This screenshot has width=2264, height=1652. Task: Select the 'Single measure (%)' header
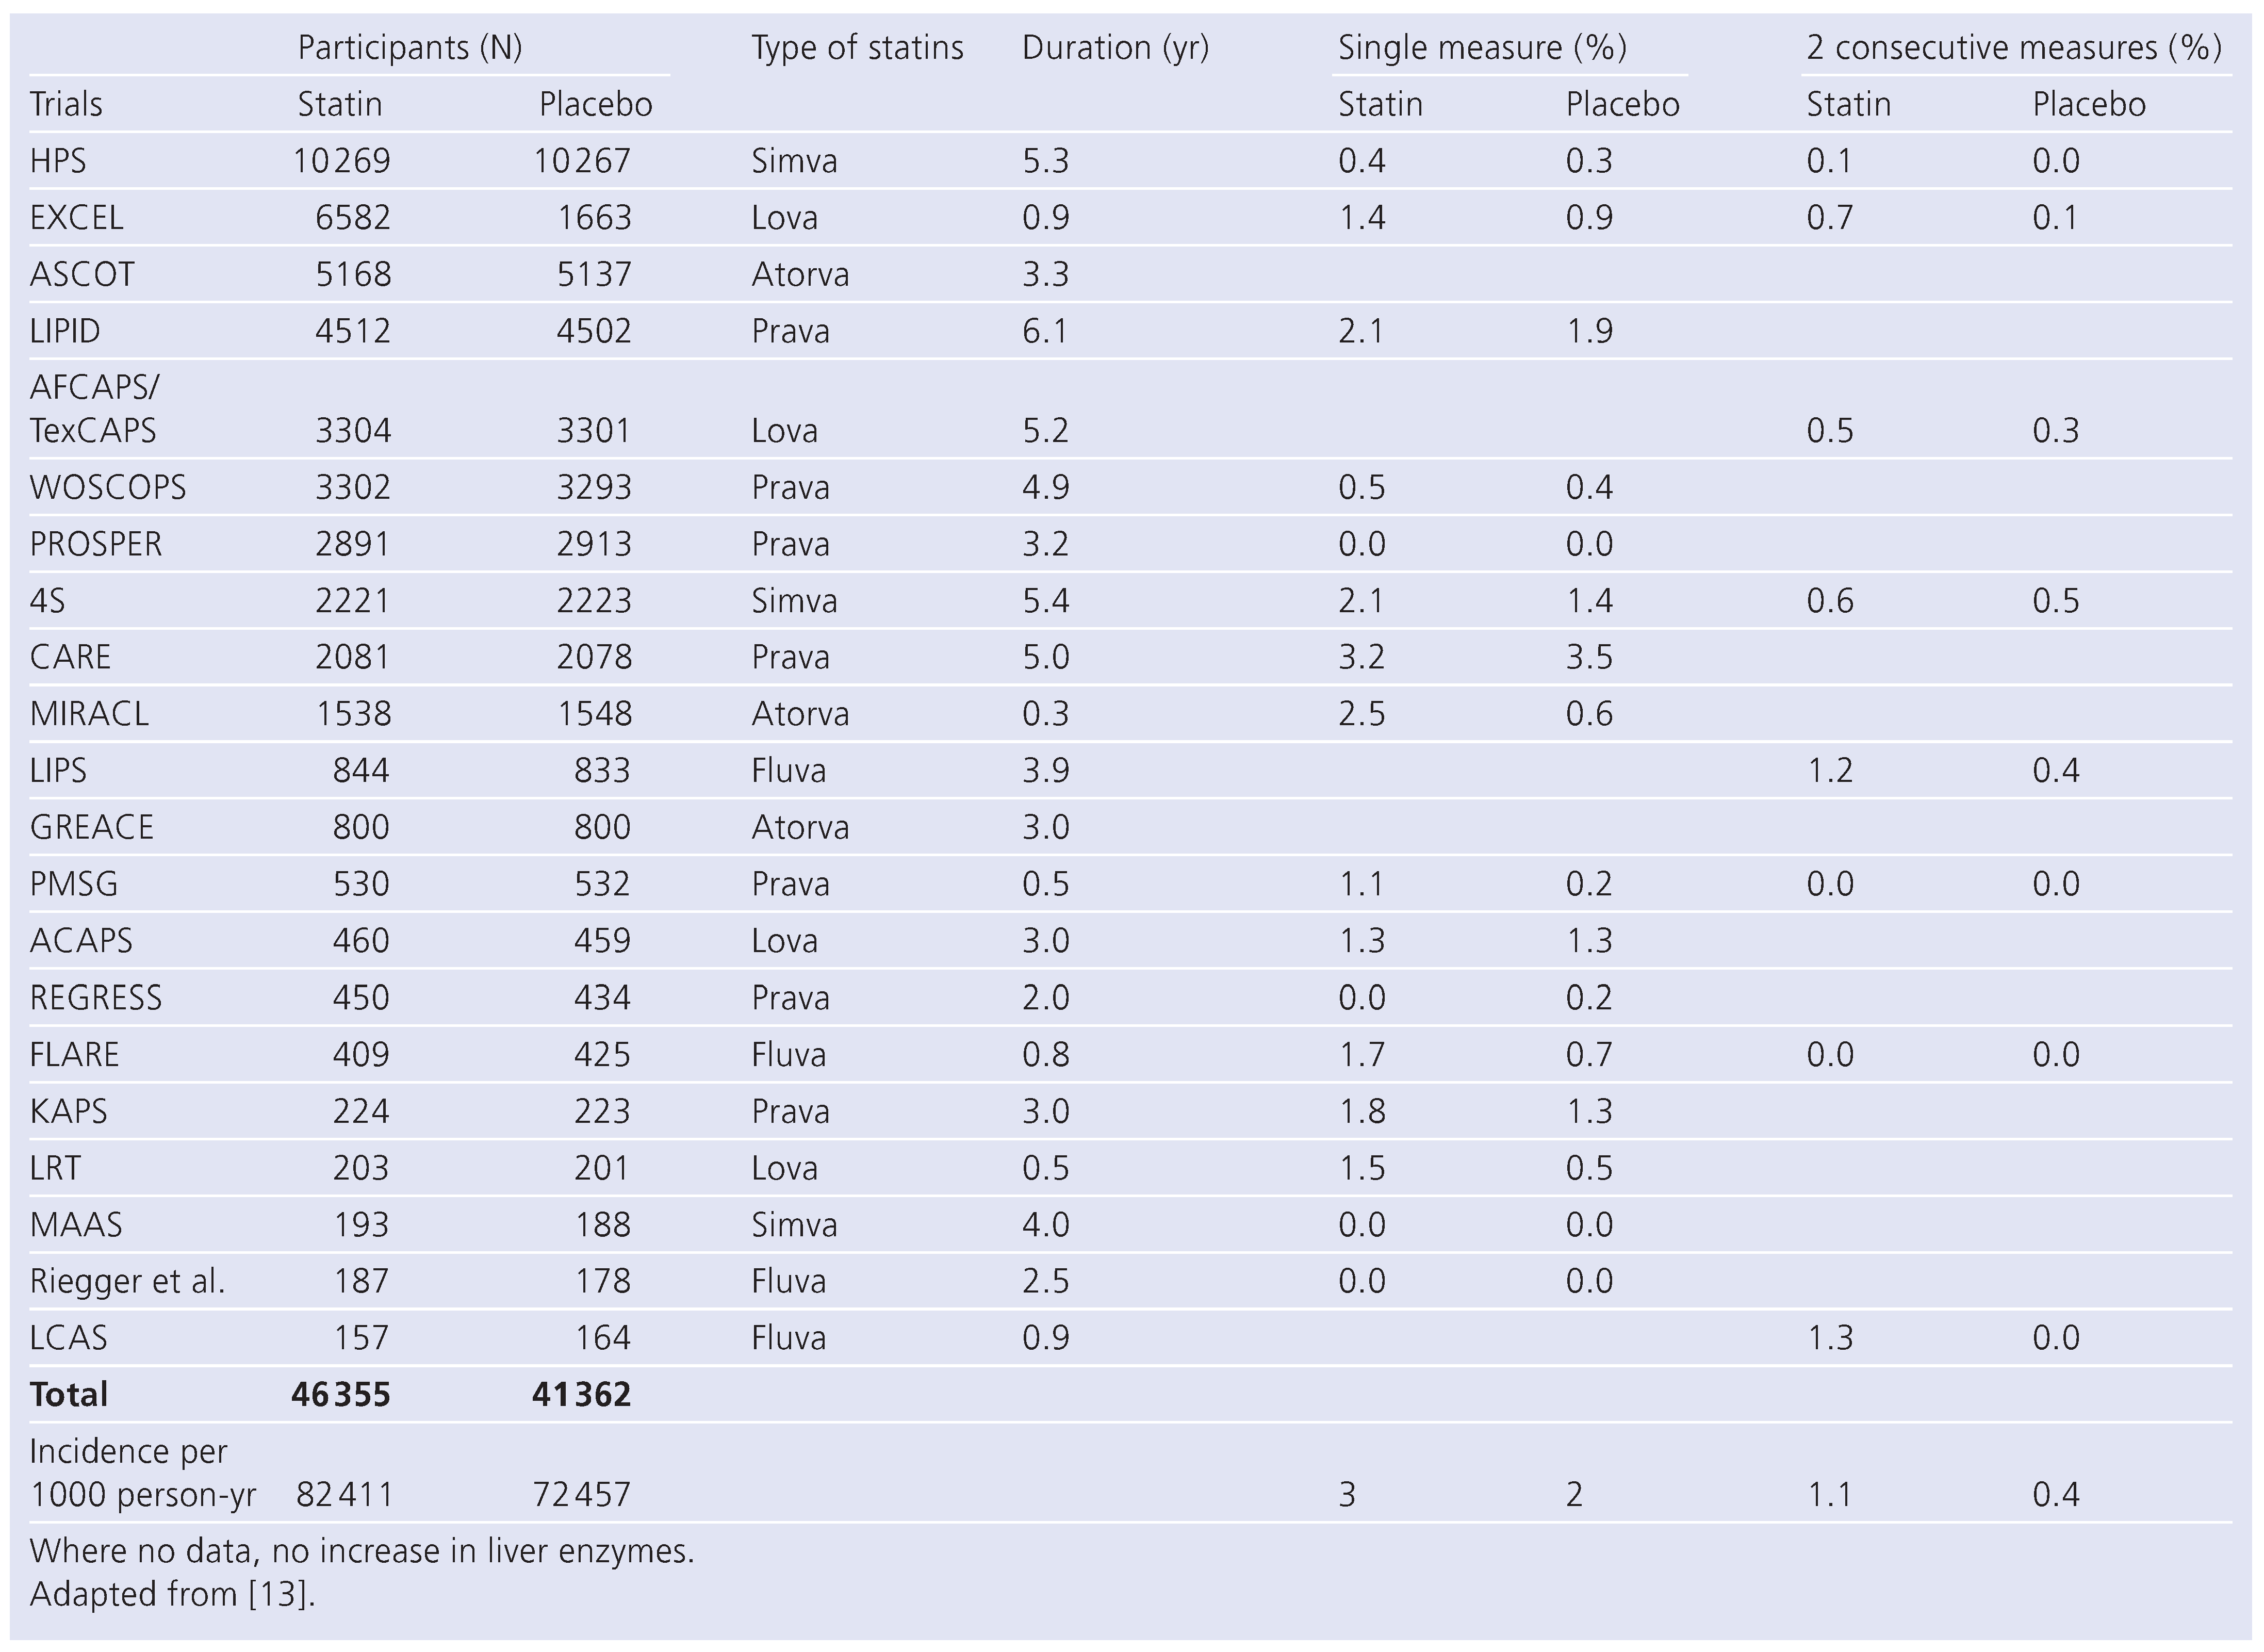[1482, 48]
